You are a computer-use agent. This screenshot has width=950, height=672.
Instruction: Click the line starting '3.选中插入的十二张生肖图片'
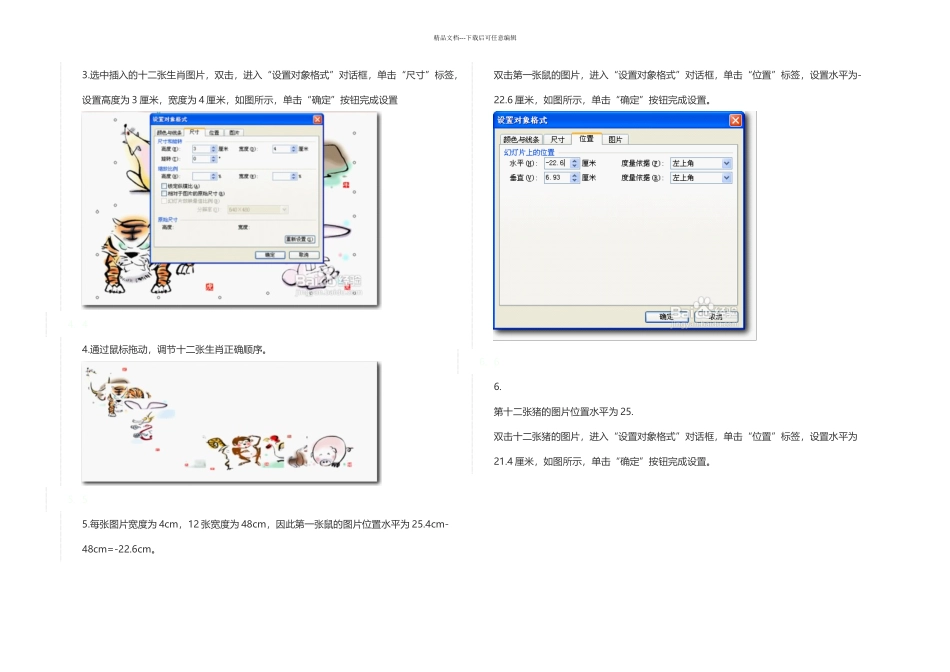(x=270, y=75)
